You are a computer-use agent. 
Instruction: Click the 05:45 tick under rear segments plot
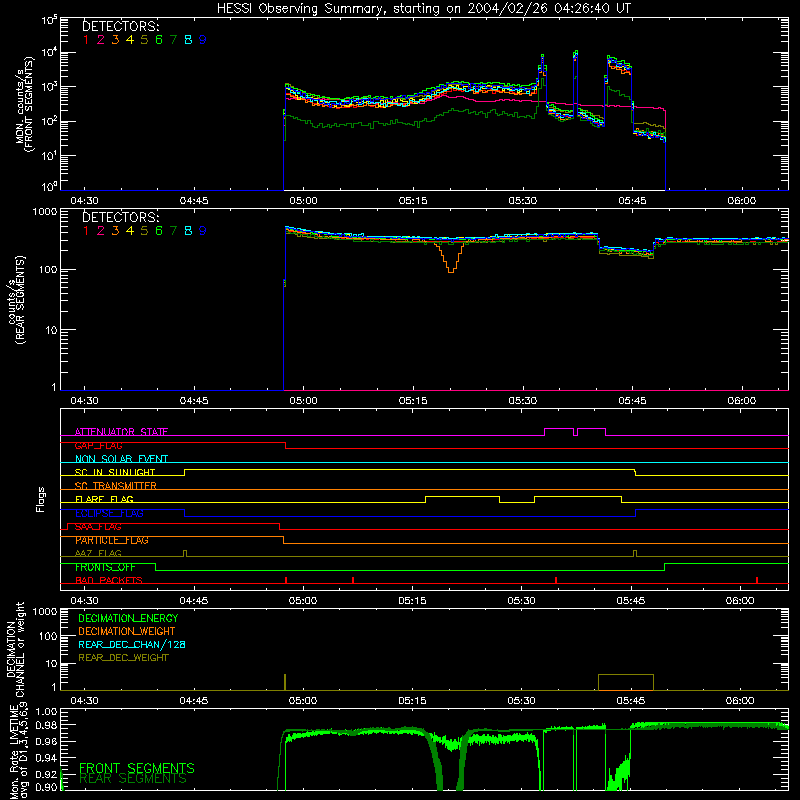(x=632, y=401)
